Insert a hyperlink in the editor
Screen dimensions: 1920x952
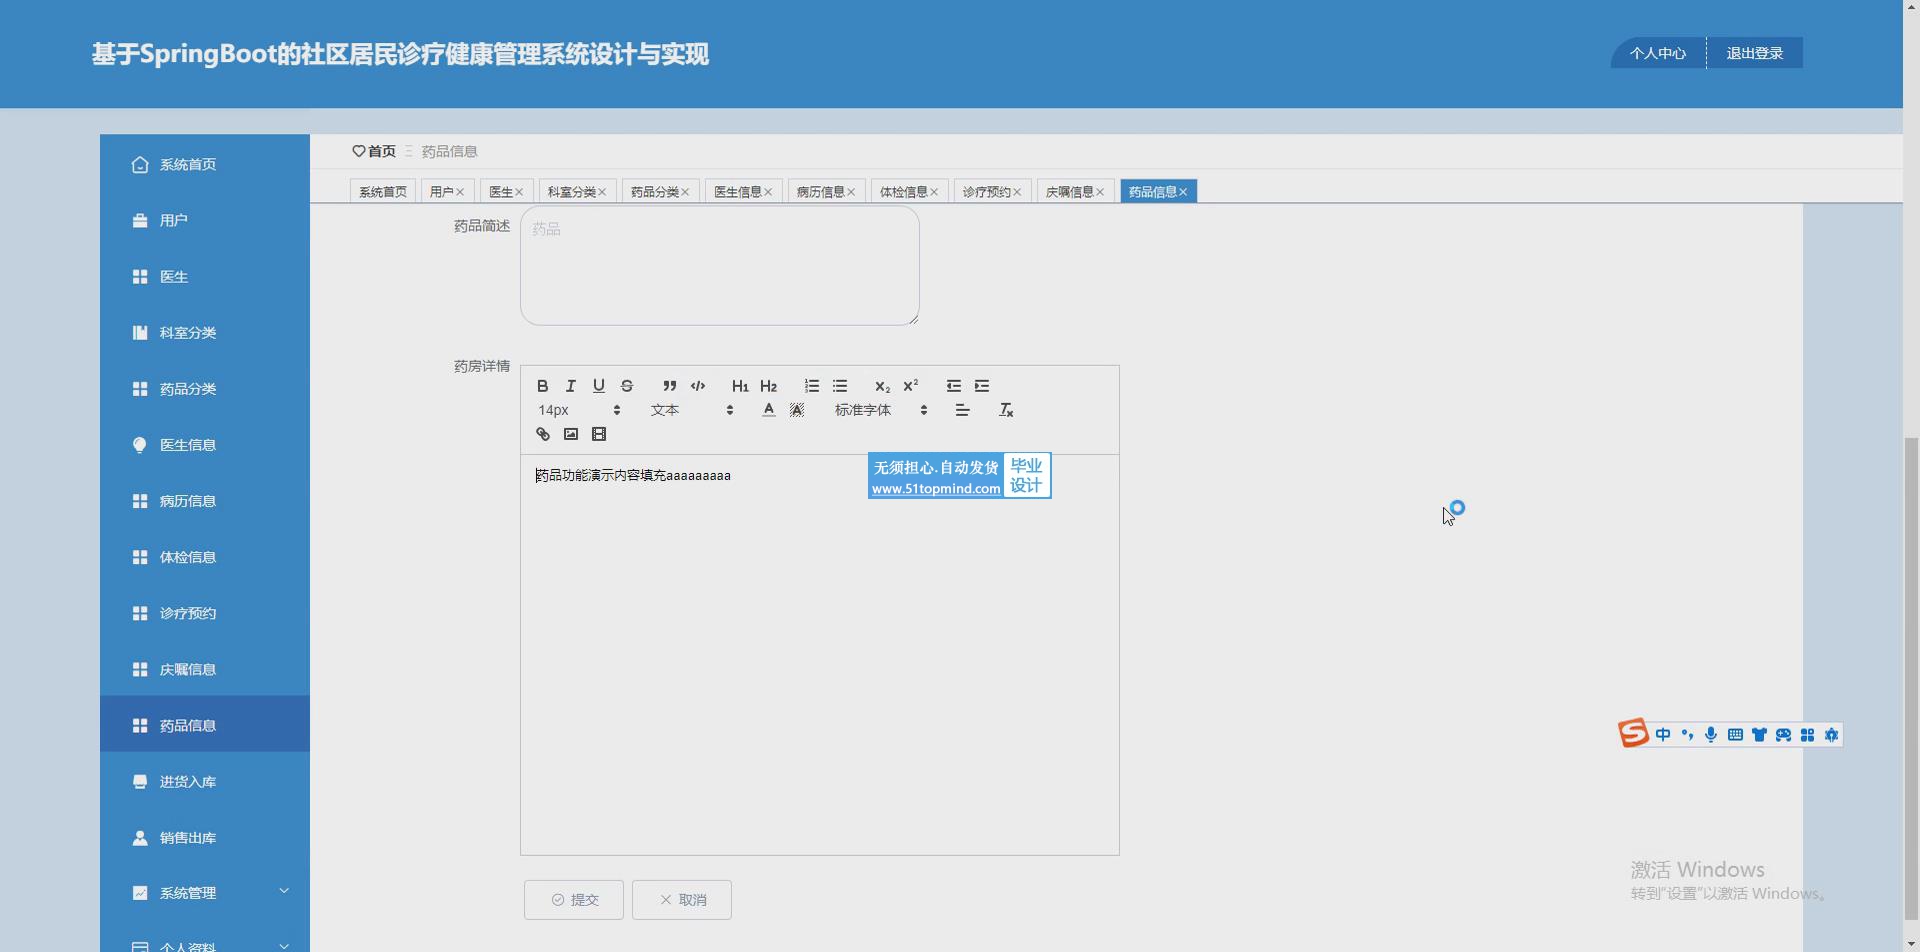(x=542, y=434)
